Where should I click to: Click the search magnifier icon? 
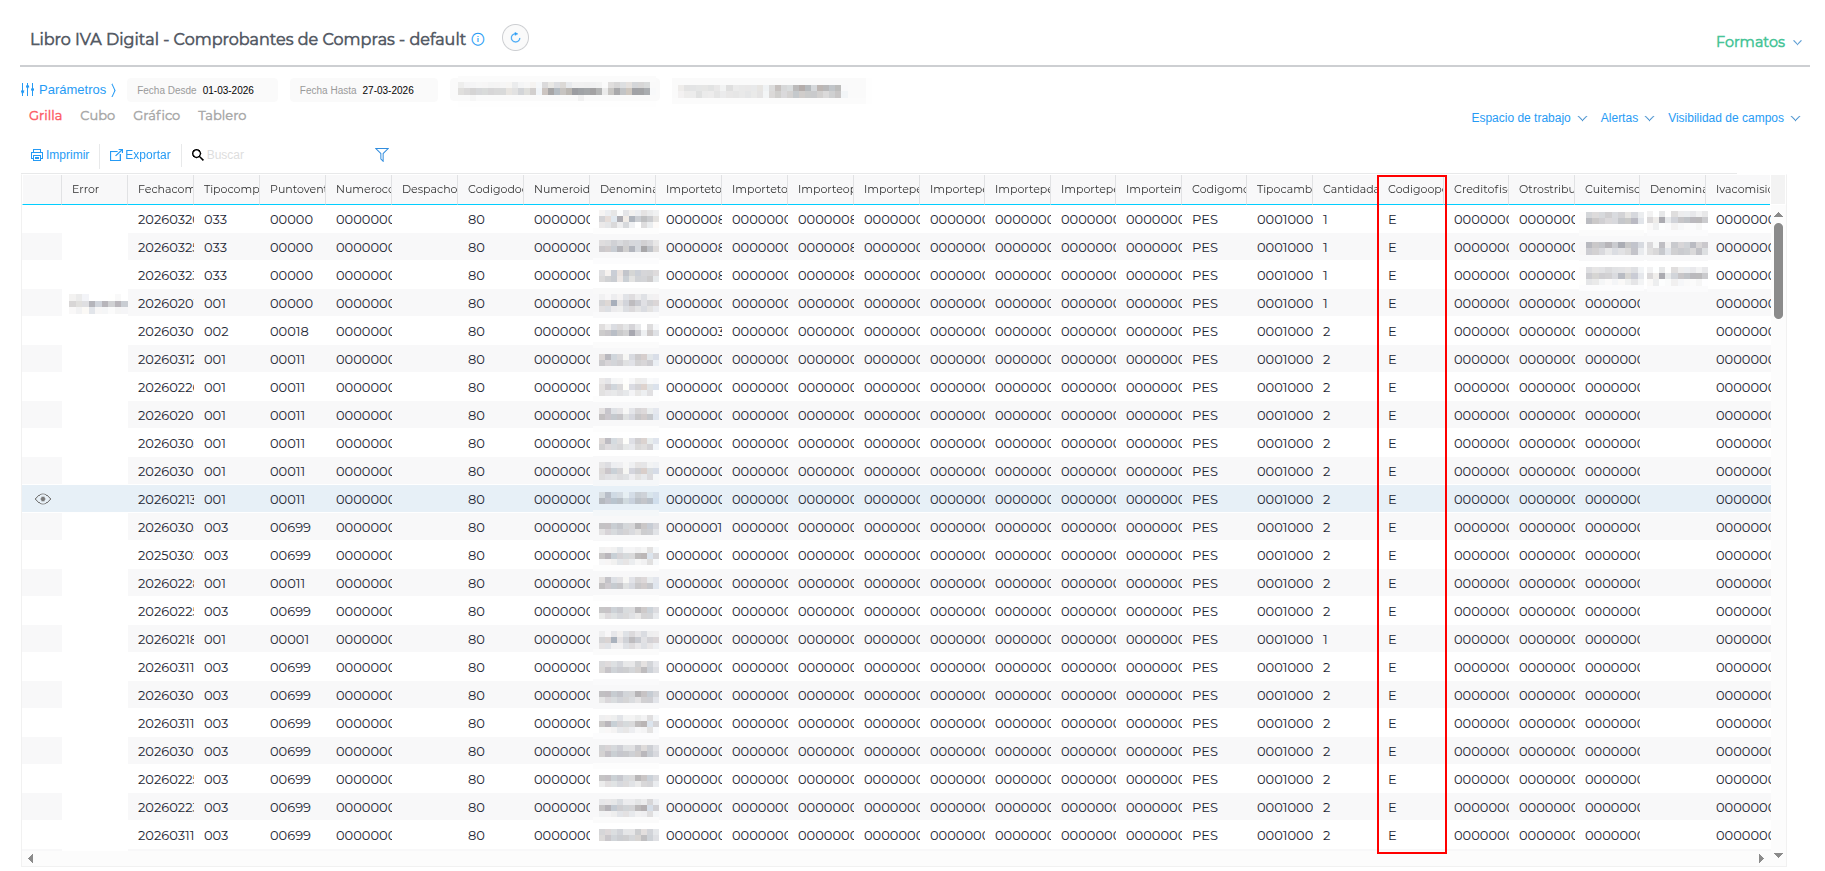198,155
